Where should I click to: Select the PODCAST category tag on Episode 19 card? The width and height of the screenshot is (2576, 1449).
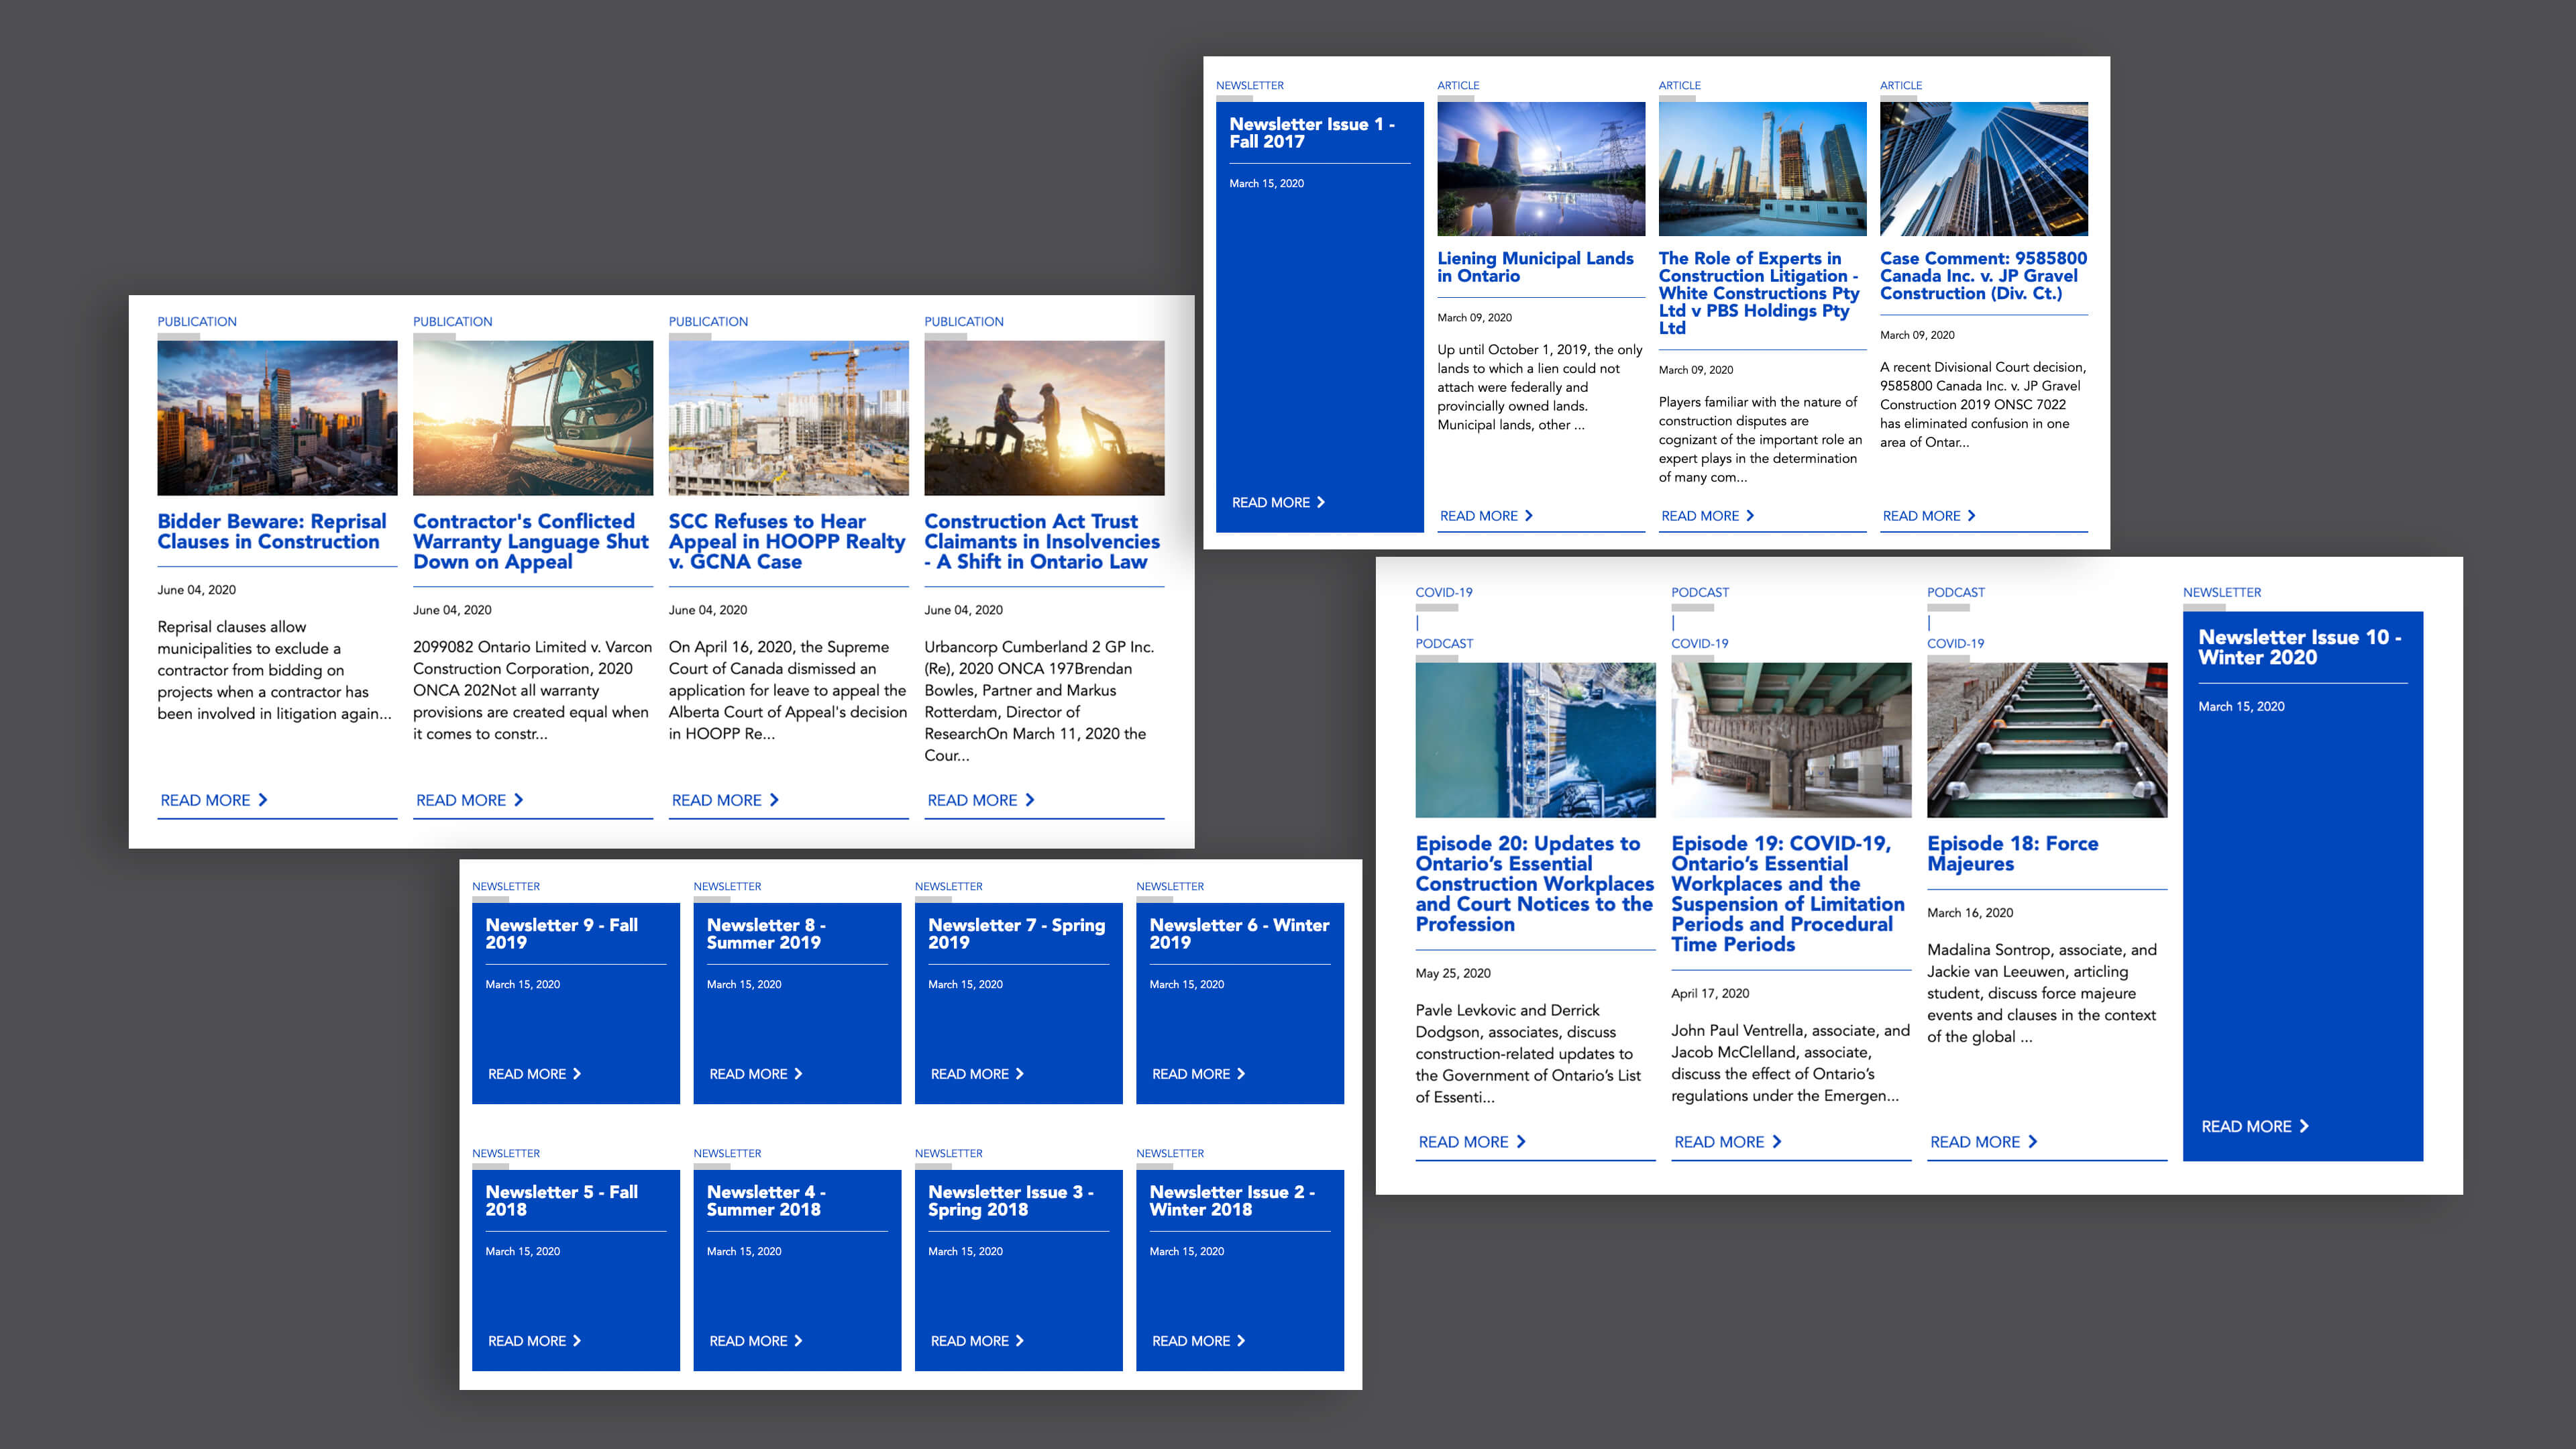point(1700,591)
